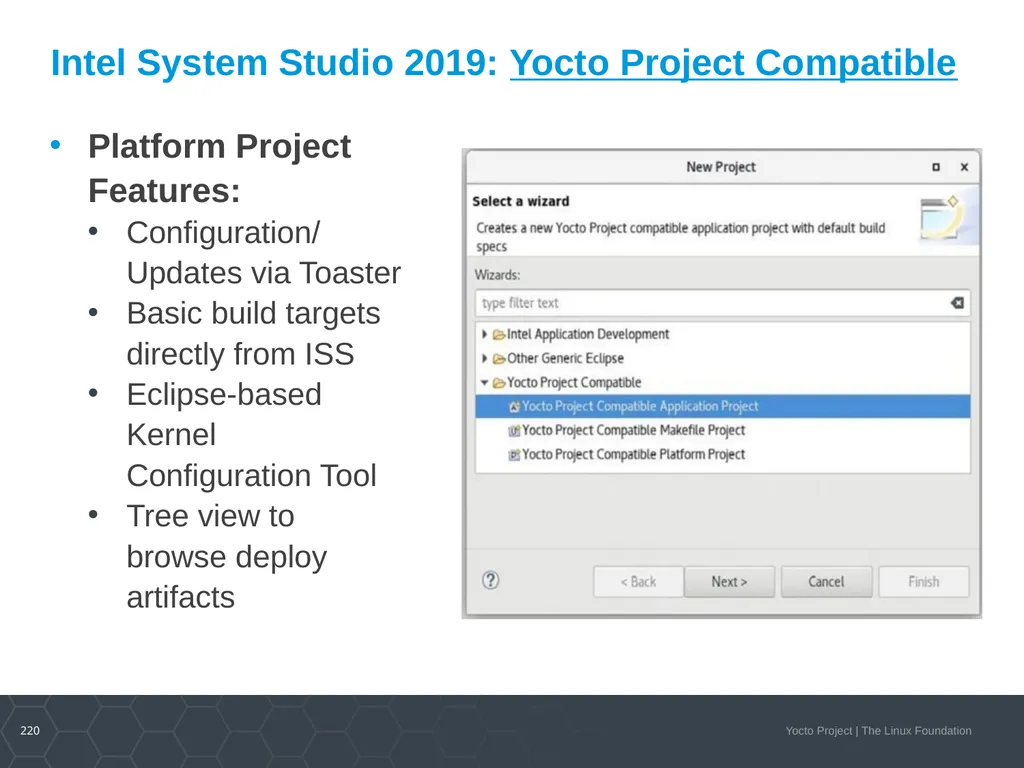This screenshot has height=768, width=1024.
Task: Click the Cancel button
Action: [826, 581]
